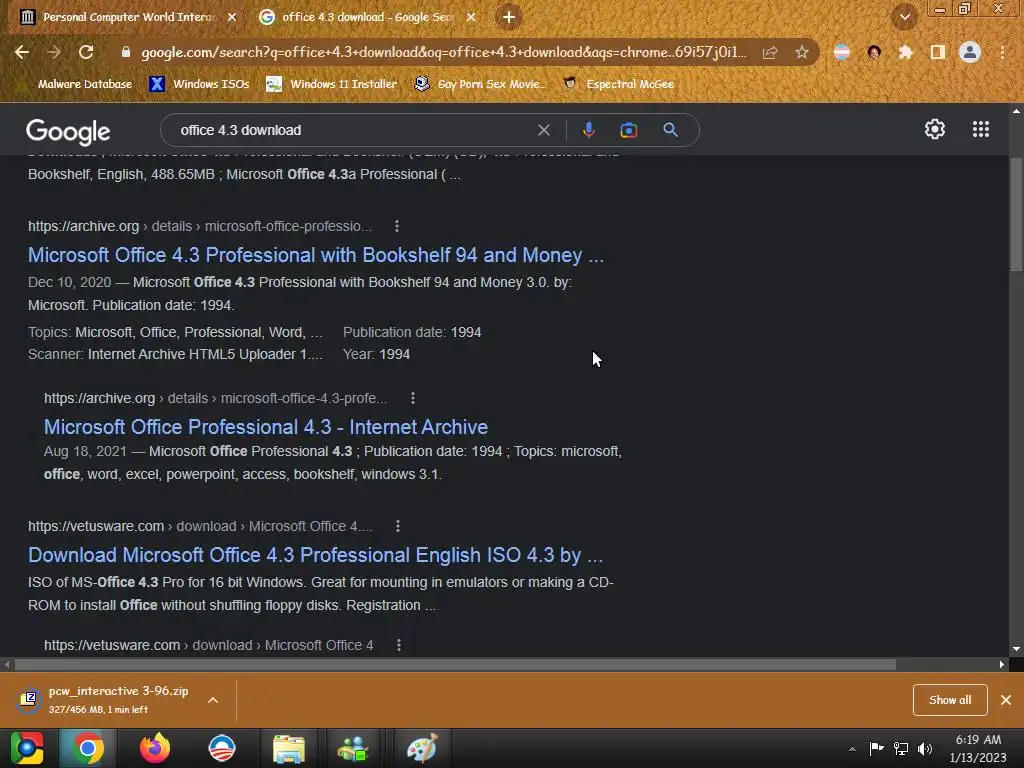Reload the current page
Viewport: 1024px width, 768px height.
point(86,52)
